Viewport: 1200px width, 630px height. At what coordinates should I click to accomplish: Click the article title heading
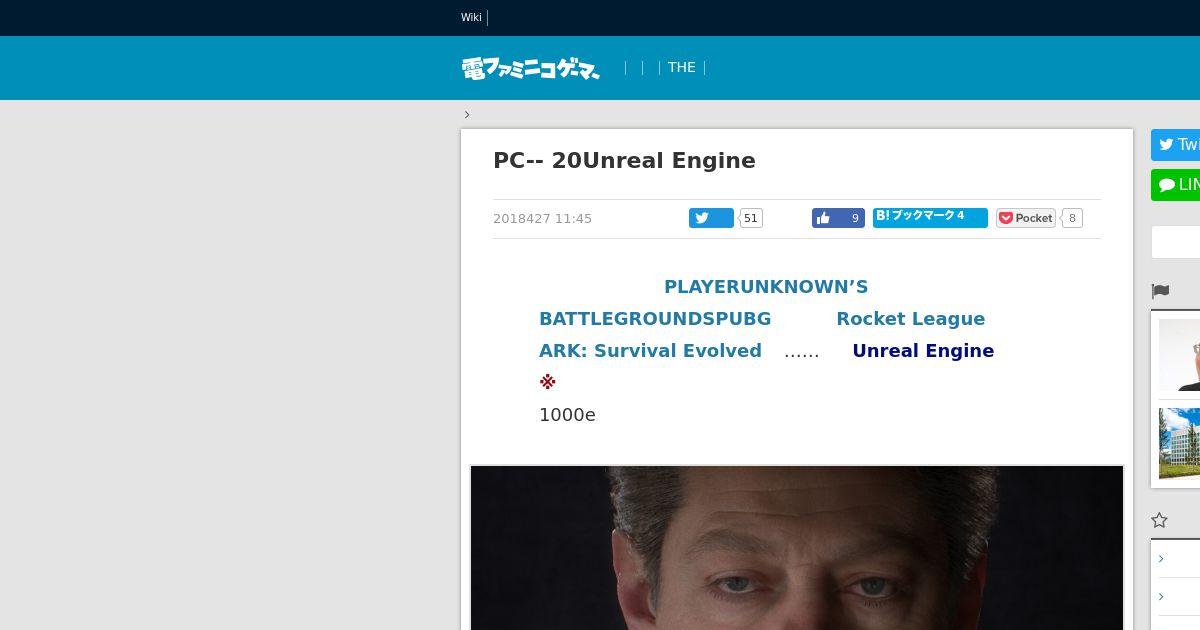624,161
